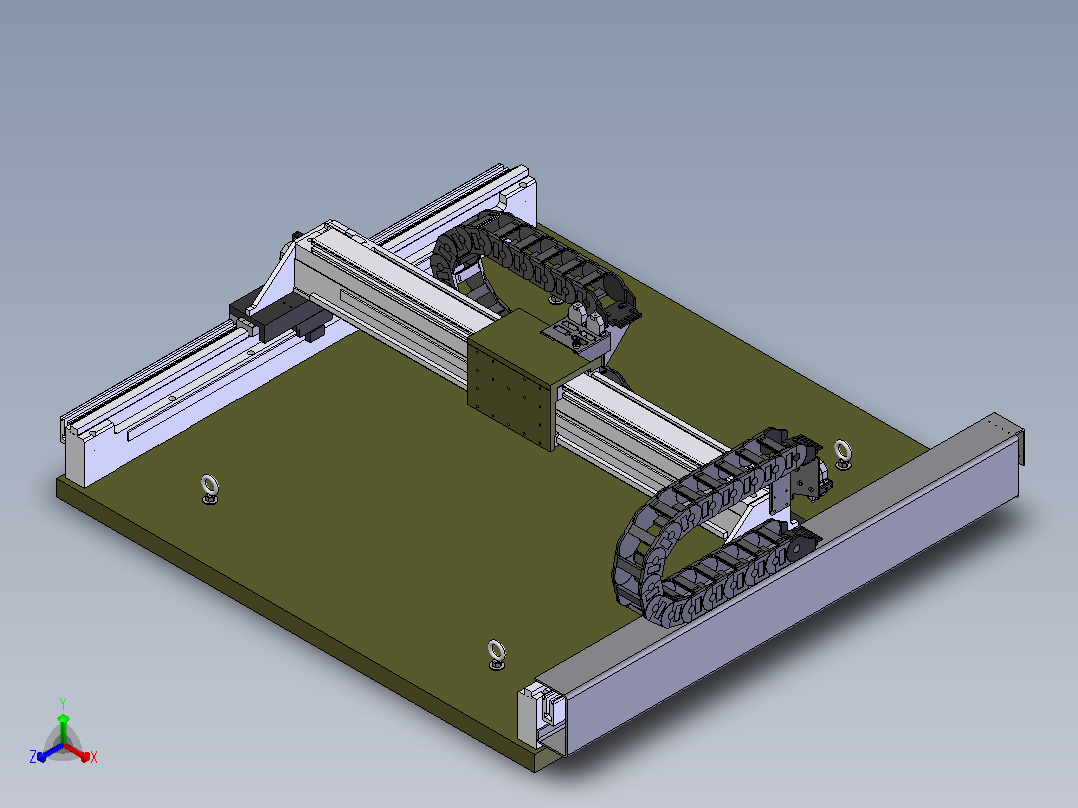Select the eye bolt next to the lower drag chain mount

[x=843, y=455]
